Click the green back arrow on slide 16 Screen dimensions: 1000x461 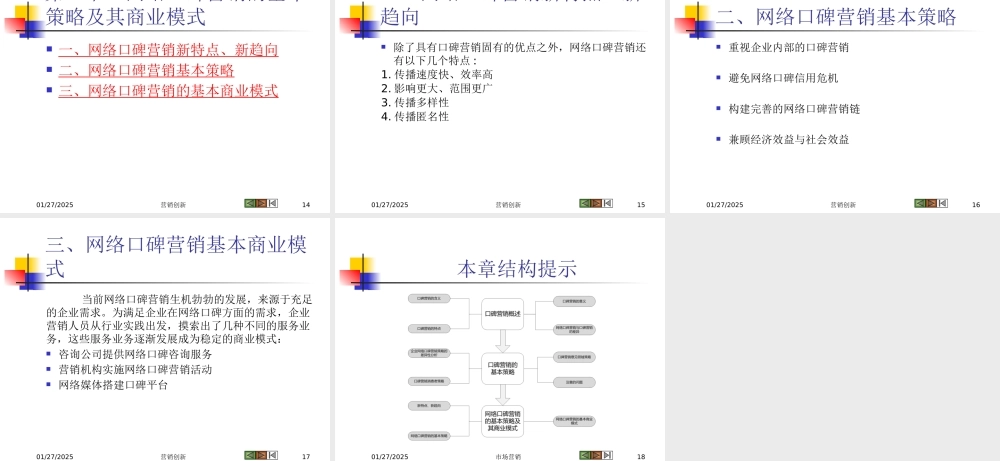pos(920,203)
